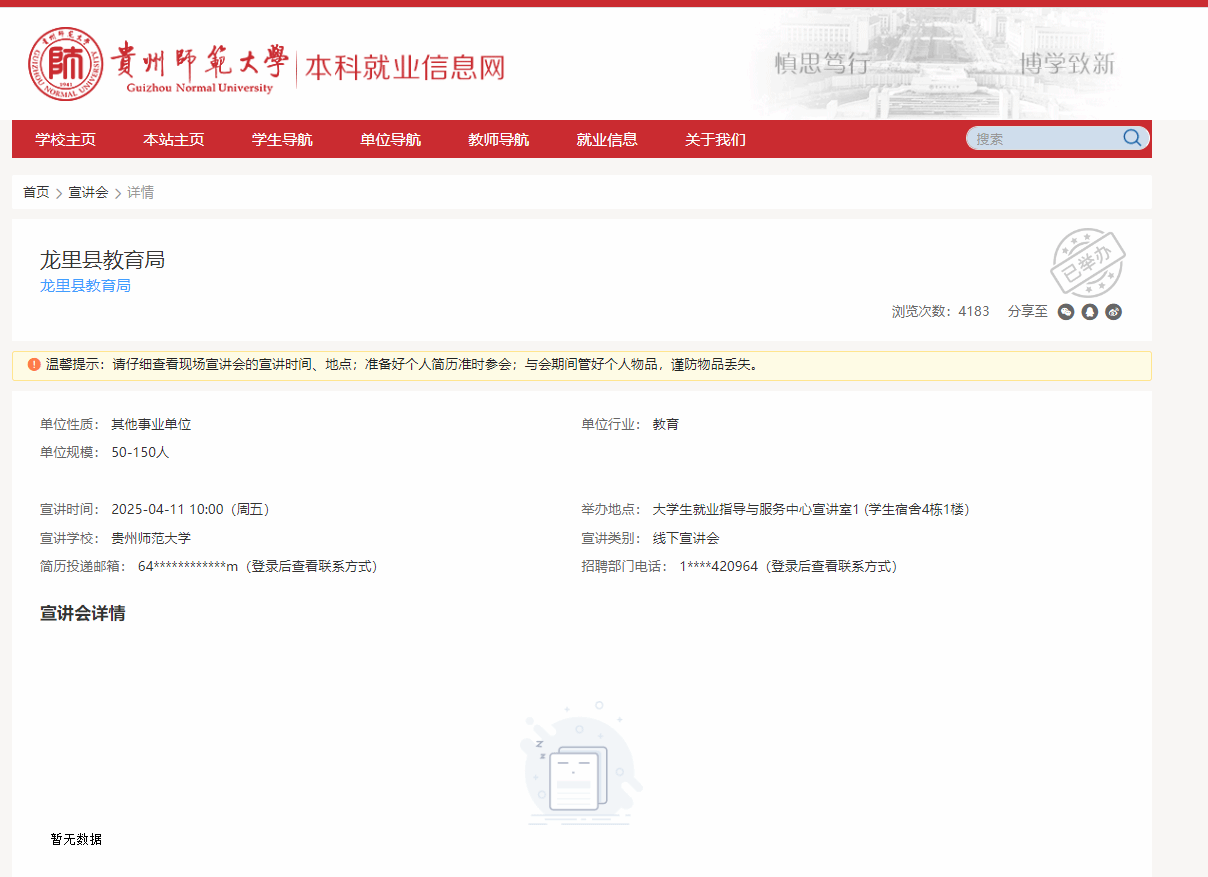Go to 首页 via the breadcrumb
Screen dimensions: 1208x877
[x=36, y=192]
